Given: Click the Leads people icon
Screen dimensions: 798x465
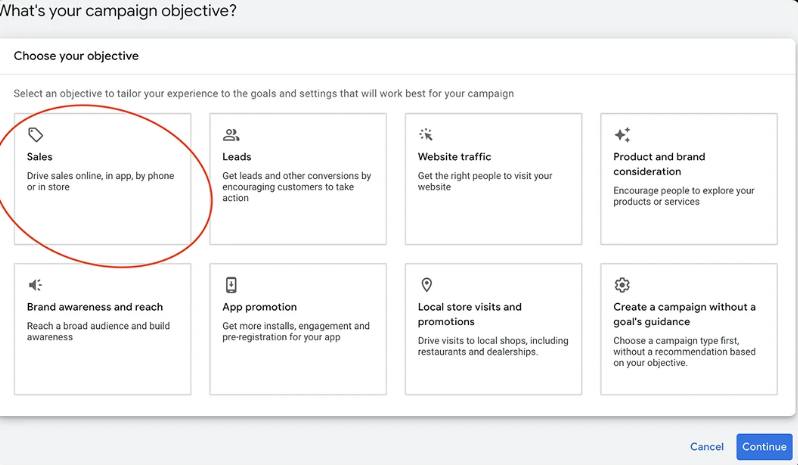Looking at the screenshot, I should pos(231,135).
